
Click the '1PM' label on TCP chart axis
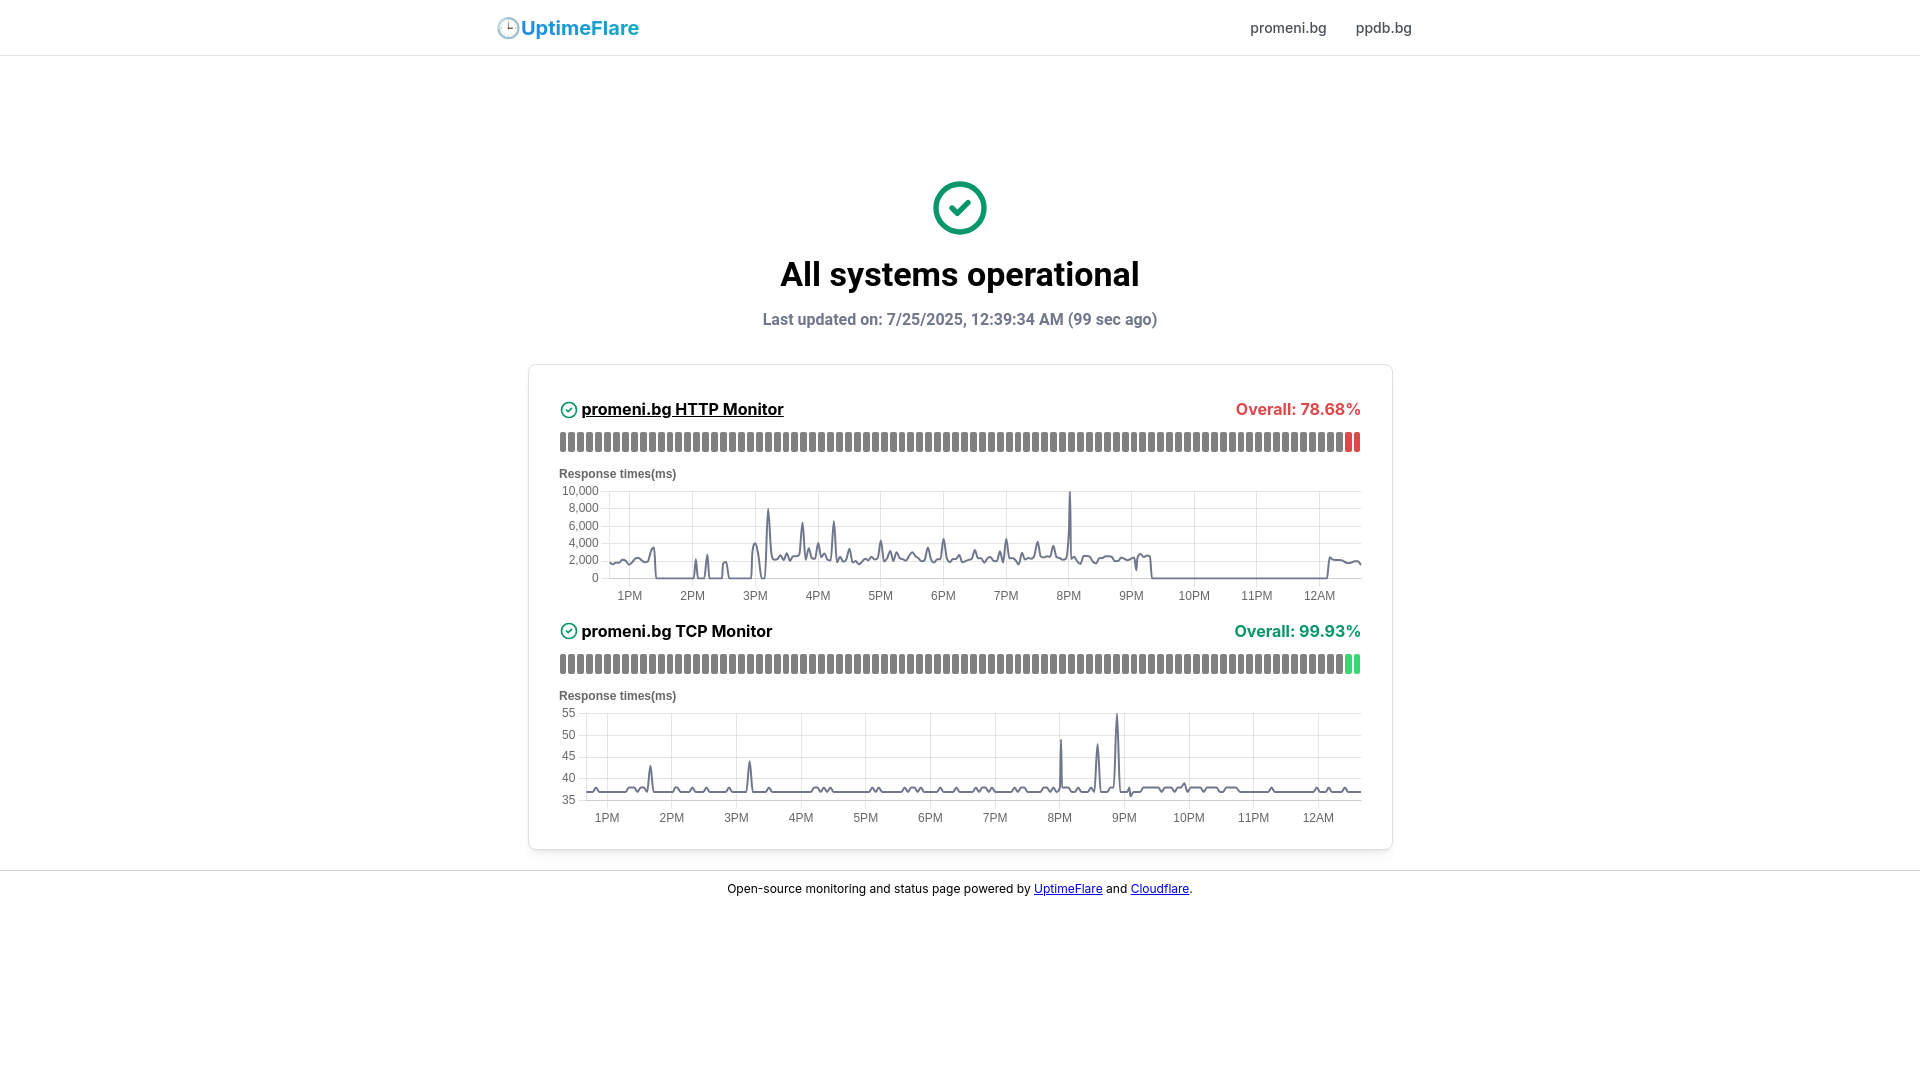[607, 818]
